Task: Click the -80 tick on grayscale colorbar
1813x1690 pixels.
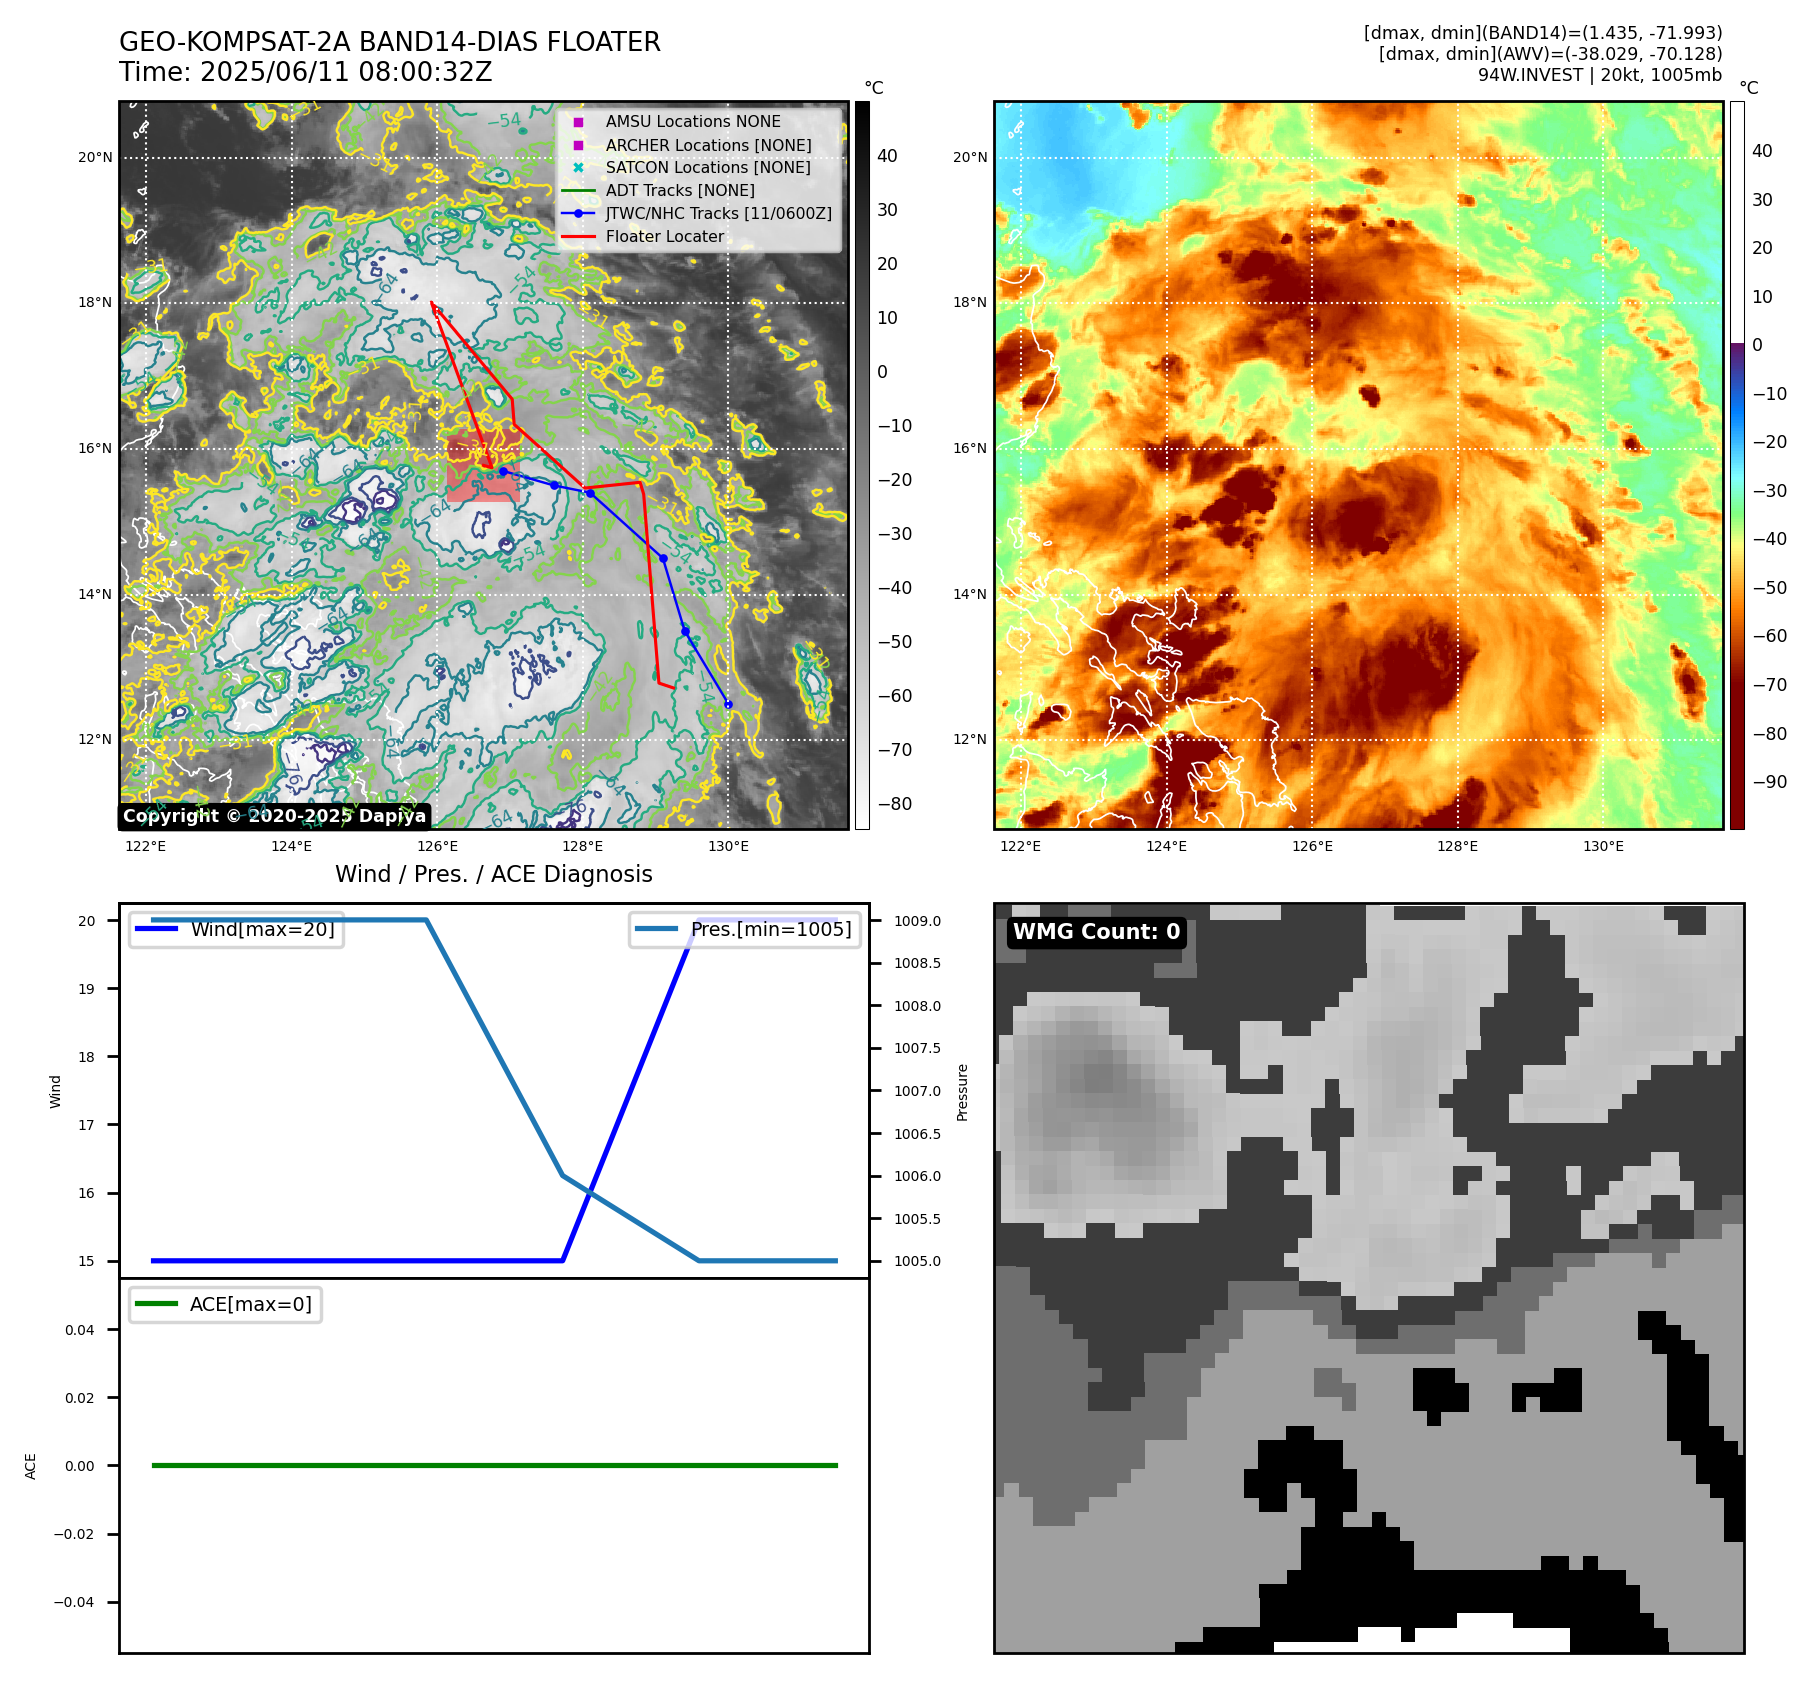Action: (894, 804)
